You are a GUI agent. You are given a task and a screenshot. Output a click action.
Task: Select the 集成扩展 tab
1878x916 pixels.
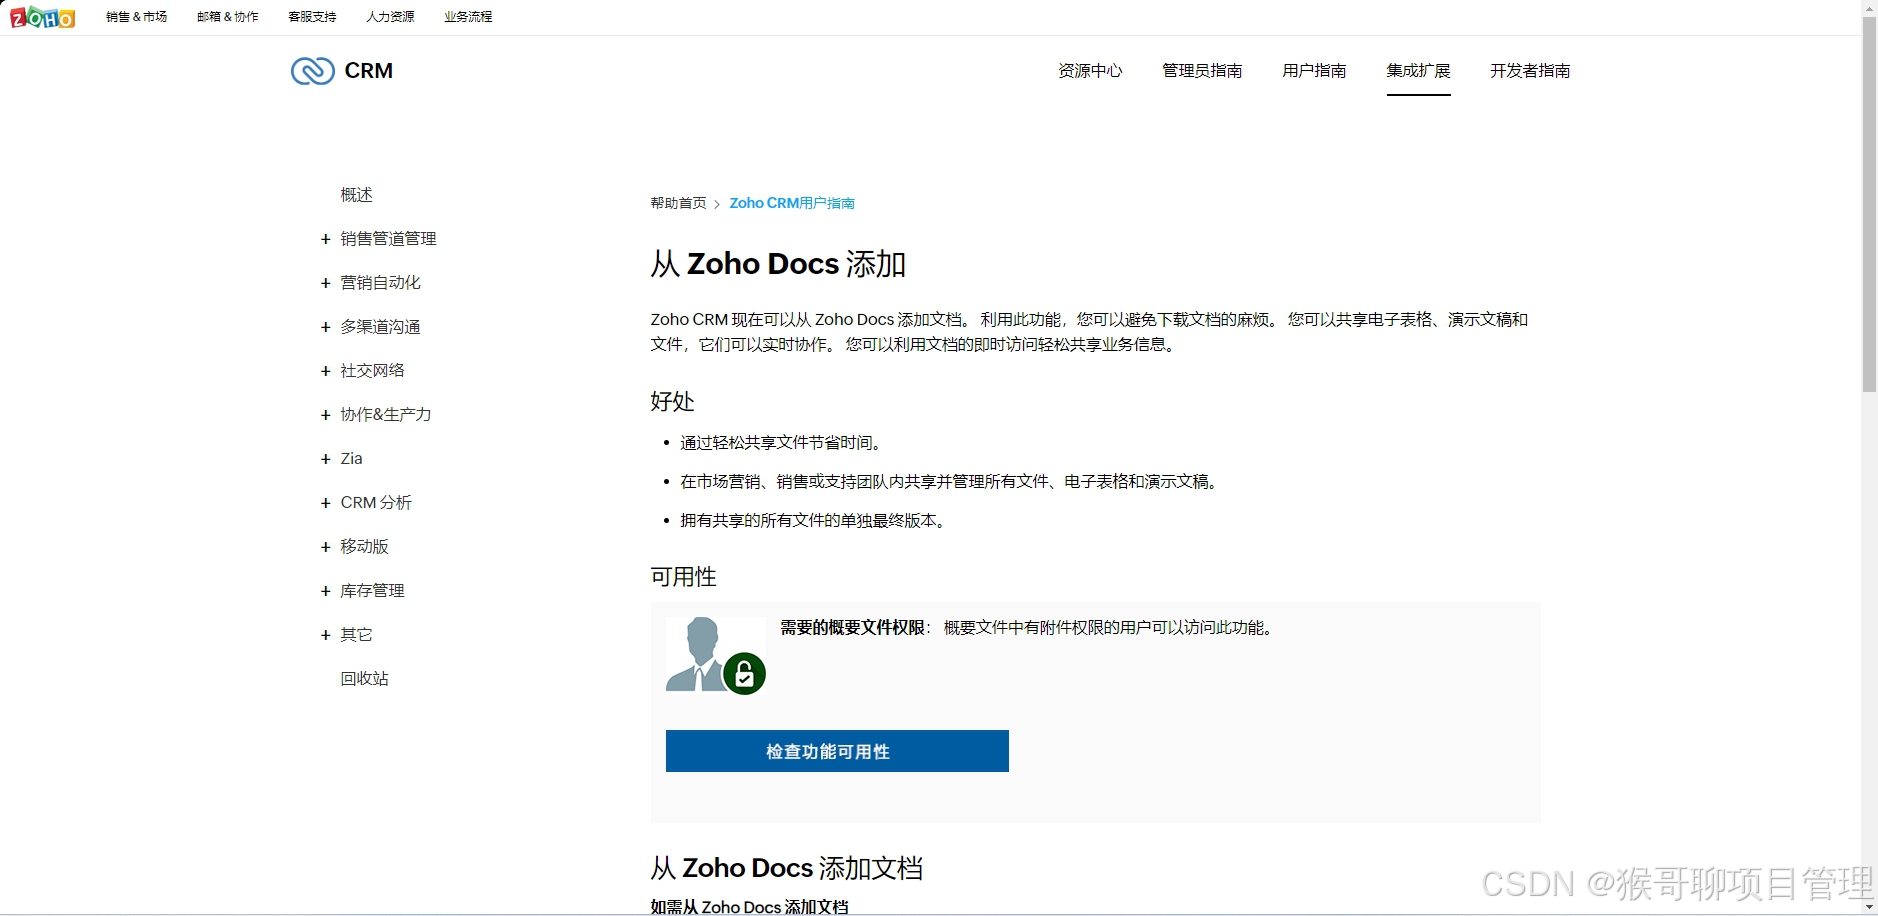click(1418, 71)
